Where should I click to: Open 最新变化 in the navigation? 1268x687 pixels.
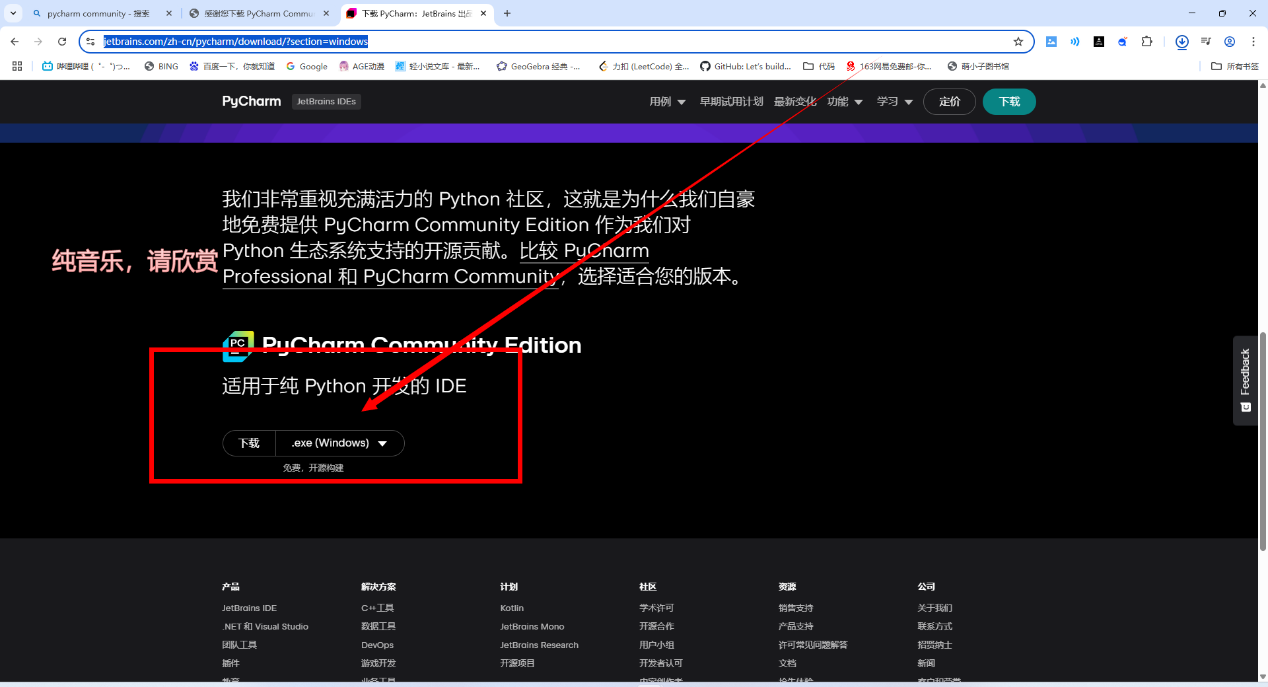click(x=795, y=101)
